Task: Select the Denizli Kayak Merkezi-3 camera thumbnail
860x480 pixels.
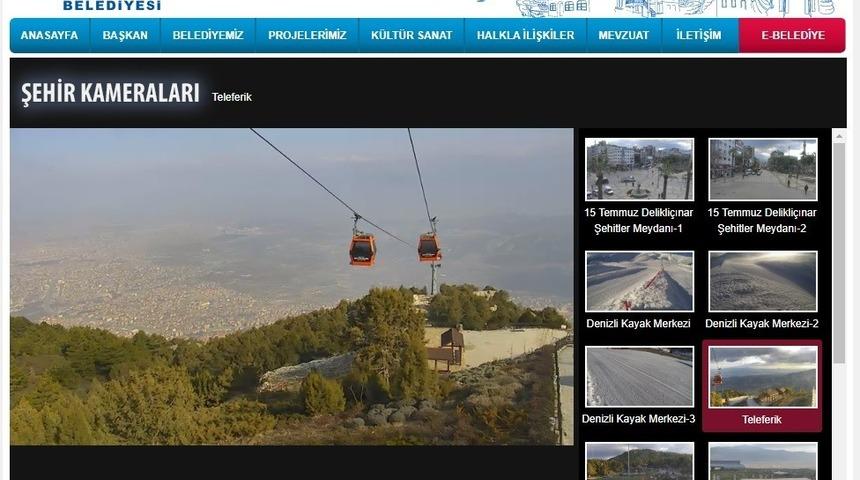Action: [x=640, y=377]
